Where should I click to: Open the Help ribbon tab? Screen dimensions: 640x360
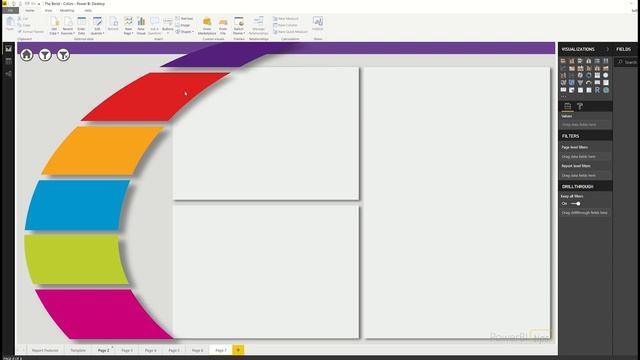88,10
